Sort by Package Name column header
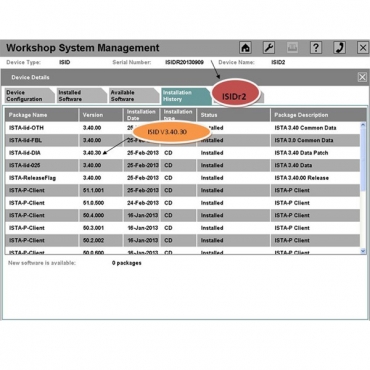Viewport: 370px width, 370px height. pos(42,115)
